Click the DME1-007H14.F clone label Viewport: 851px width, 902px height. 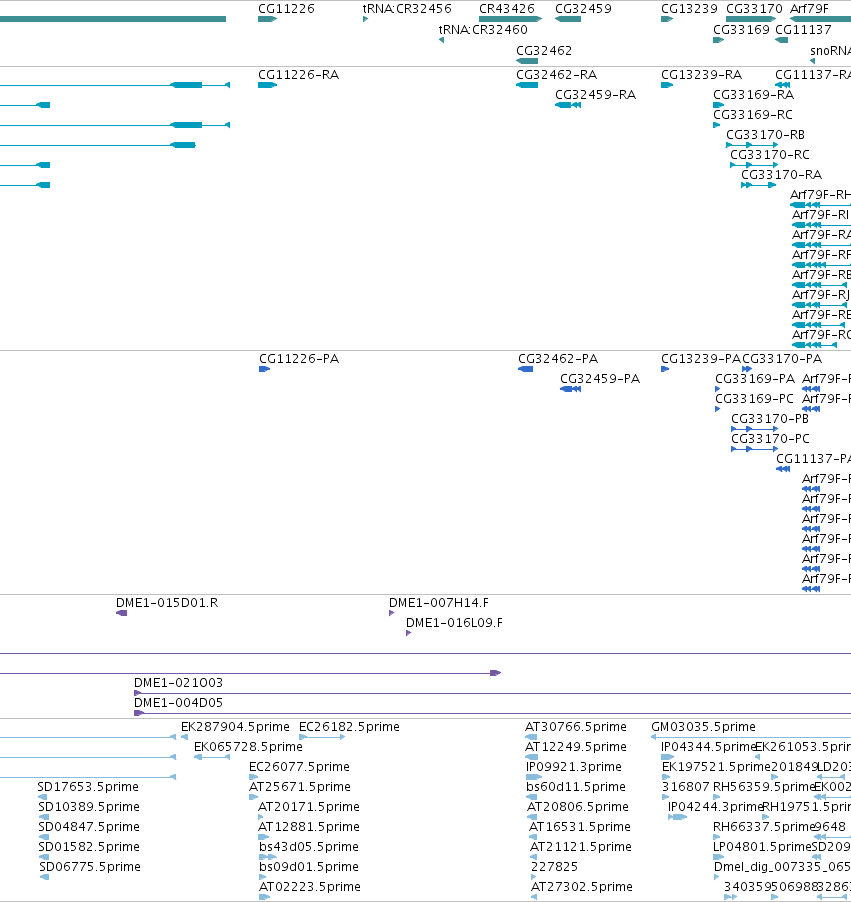(438, 603)
